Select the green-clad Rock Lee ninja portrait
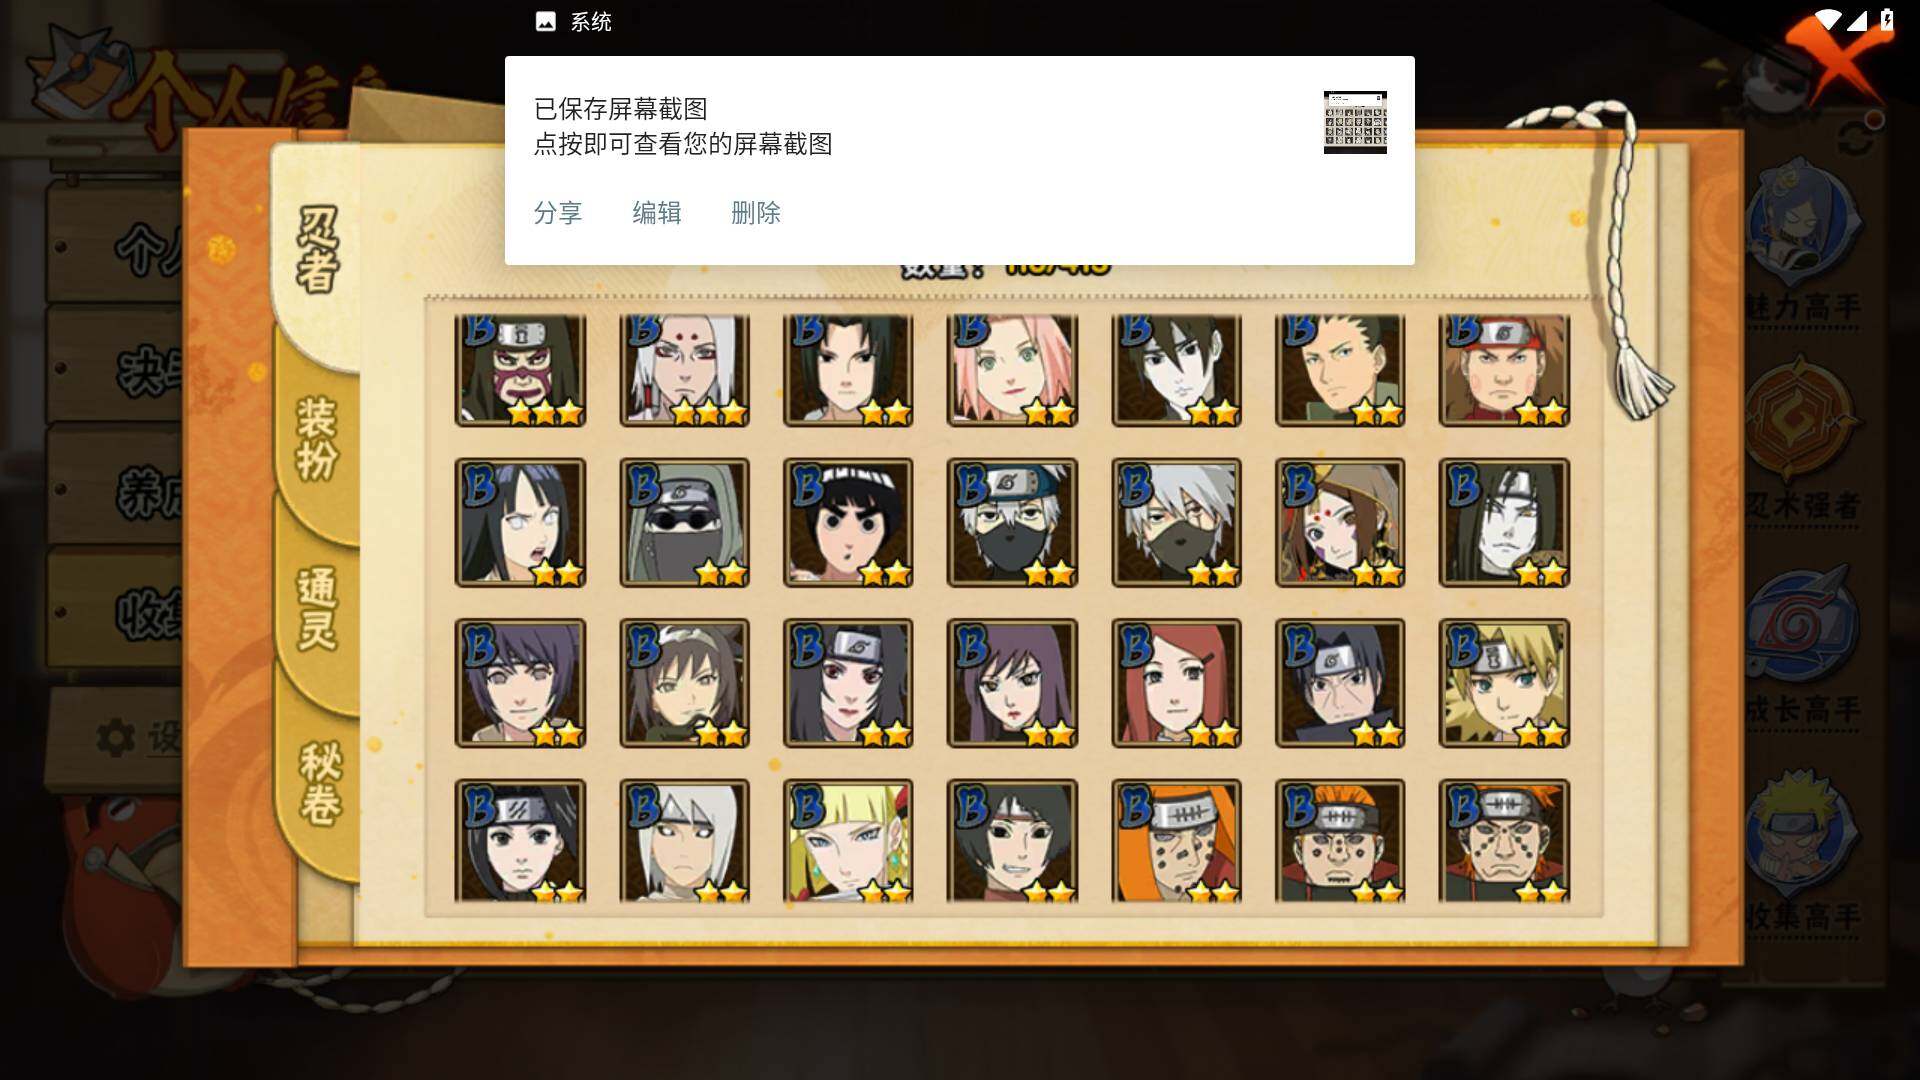Screen dimensions: 1920x1080 click(848, 522)
